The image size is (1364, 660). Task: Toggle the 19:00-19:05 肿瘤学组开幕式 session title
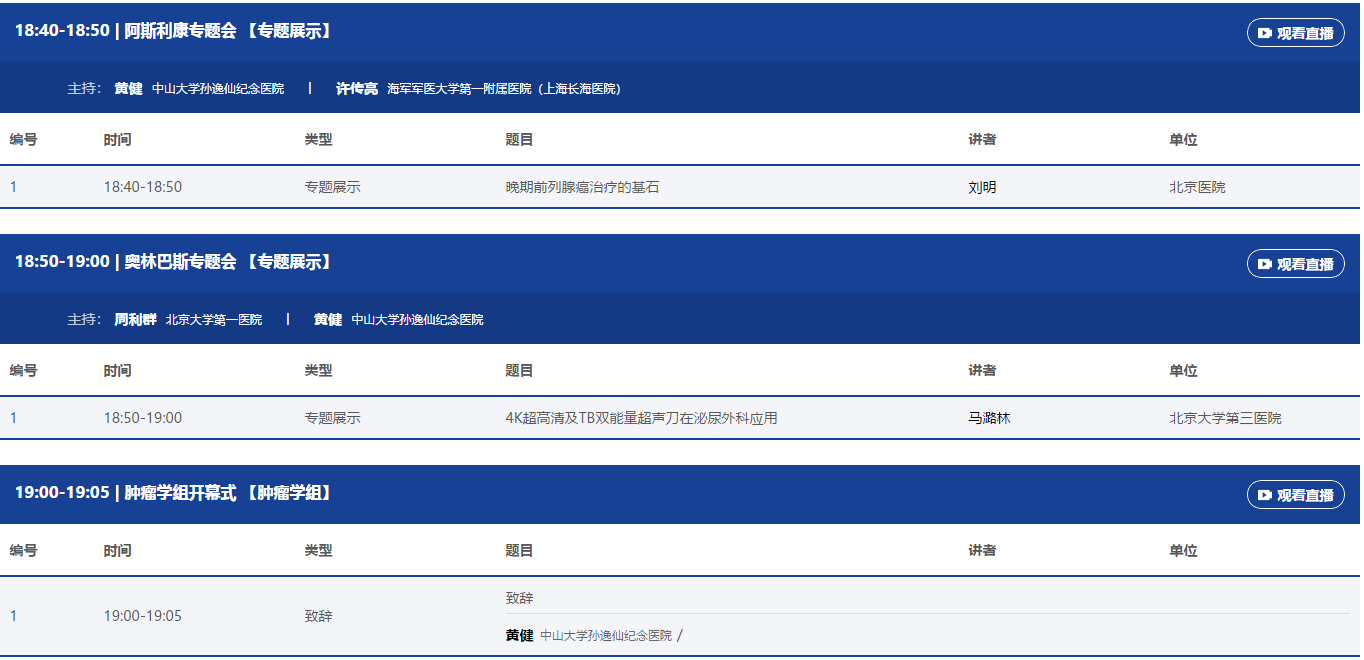point(173,493)
